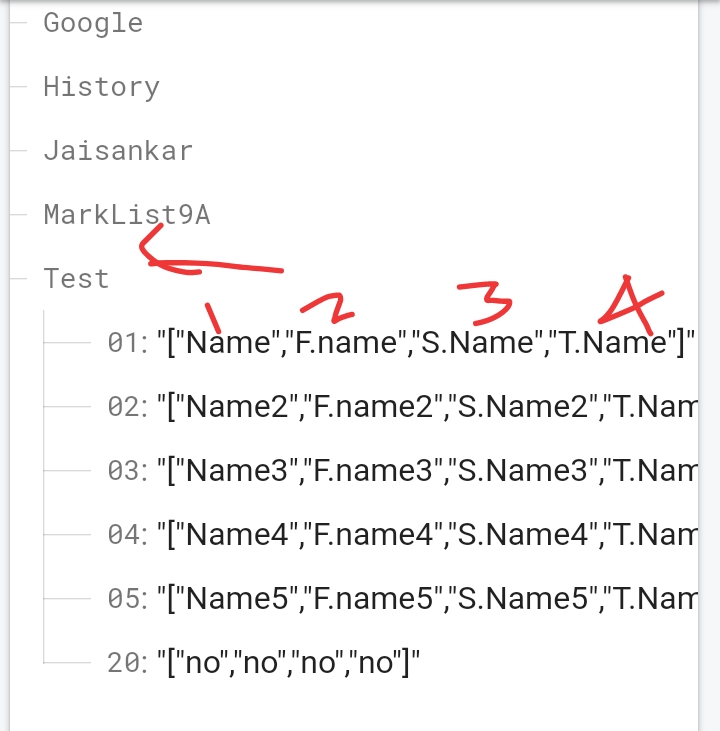Collapse the Test node
Viewport: 720px width, 731px height.
point(76,279)
